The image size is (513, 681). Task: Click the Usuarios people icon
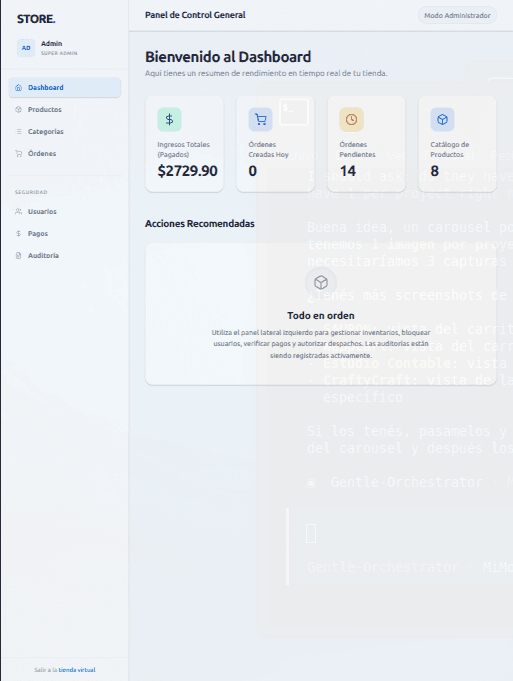(18, 212)
